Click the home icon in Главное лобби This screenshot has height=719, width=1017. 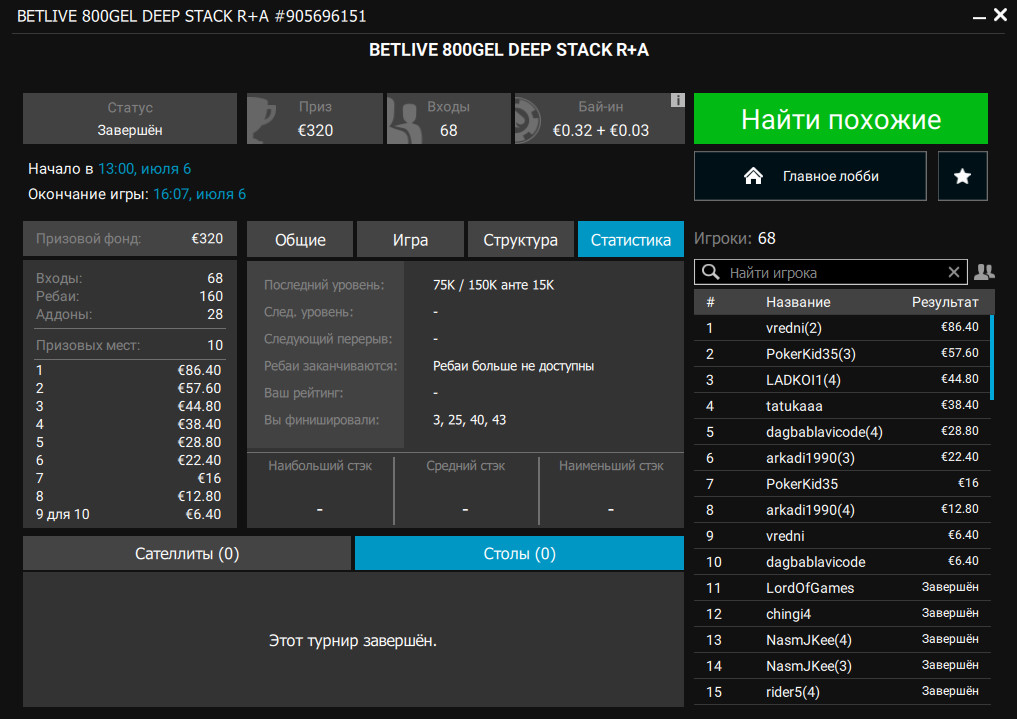pos(754,176)
